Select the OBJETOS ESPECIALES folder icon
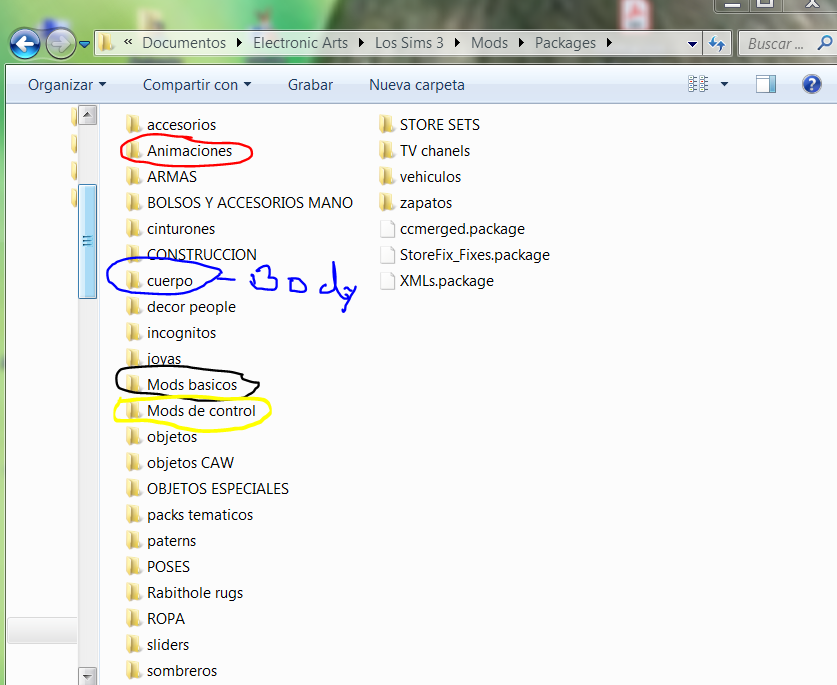This screenshot has width=837, height=685. click(x=133, y=489)
